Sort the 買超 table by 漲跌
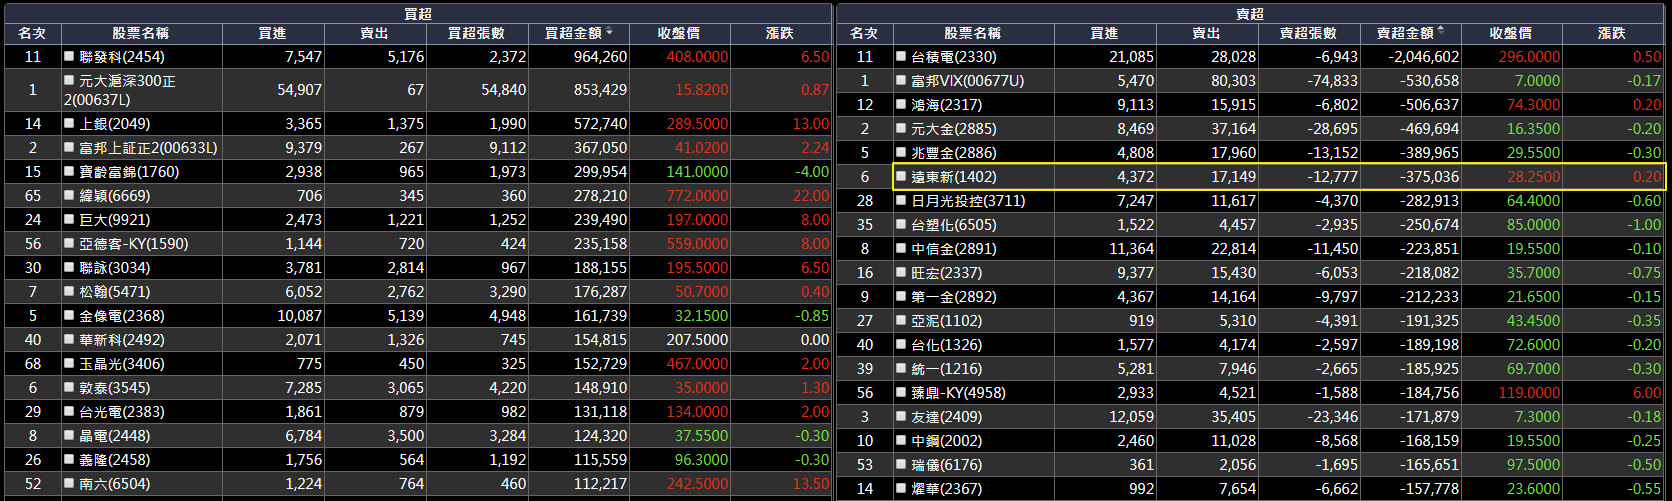 coord(780,33)
